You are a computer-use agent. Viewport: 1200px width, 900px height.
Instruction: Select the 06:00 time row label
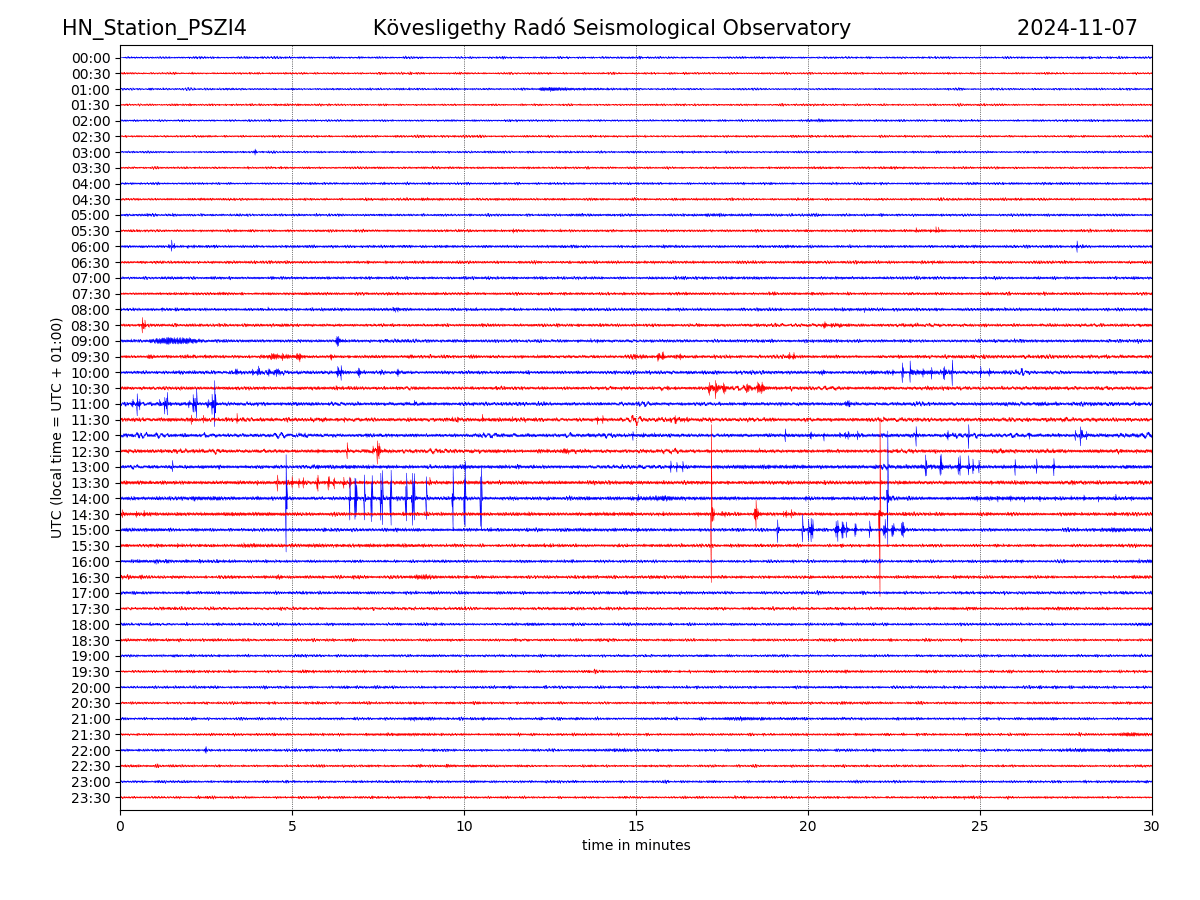[91, 247]
